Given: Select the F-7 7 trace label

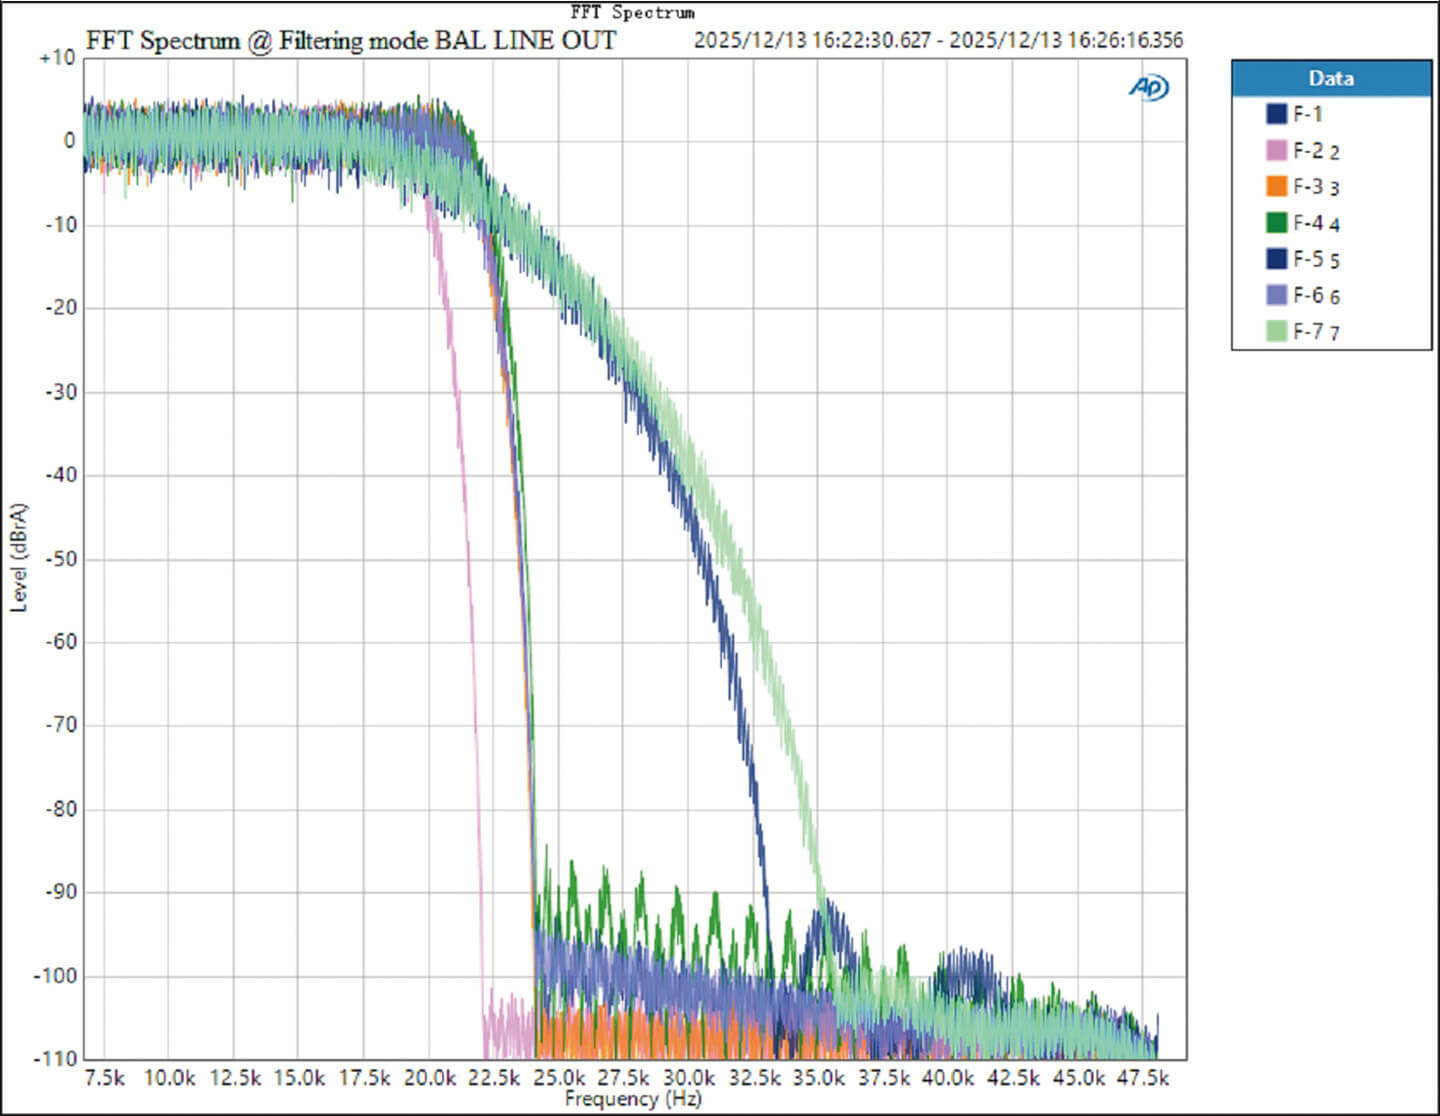Looking at the screenshot, I should point(1316,332).
